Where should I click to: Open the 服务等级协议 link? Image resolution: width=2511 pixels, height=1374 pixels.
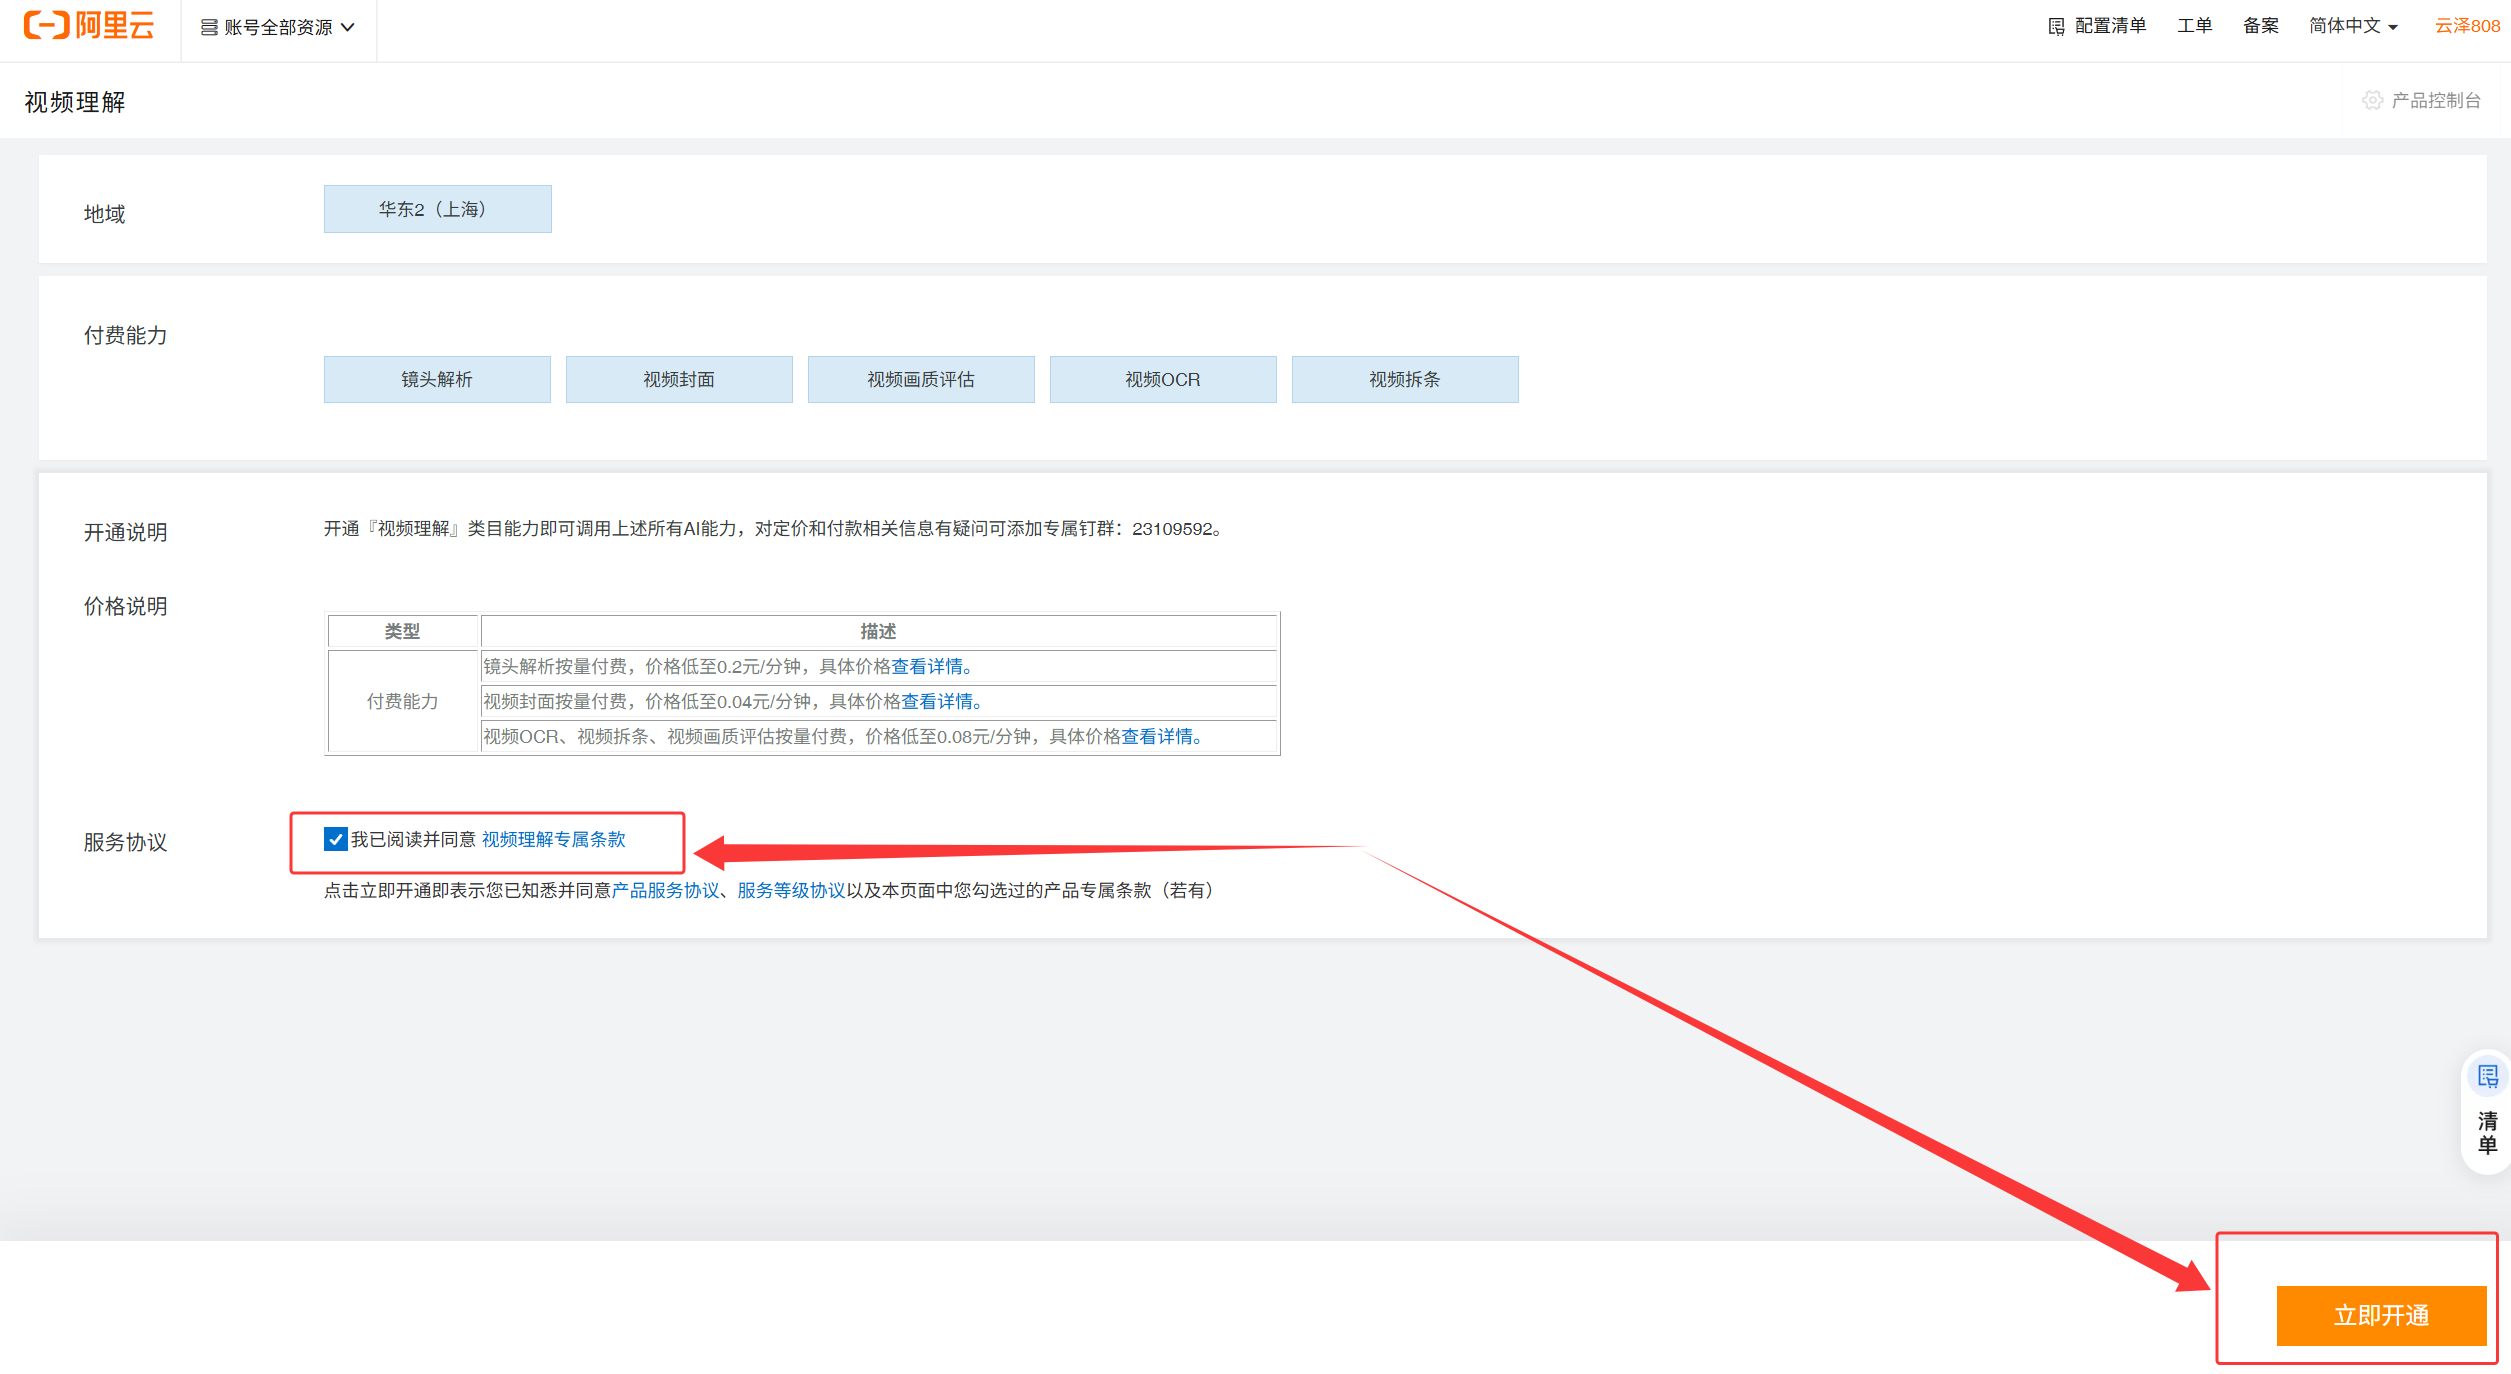(791, 890)
